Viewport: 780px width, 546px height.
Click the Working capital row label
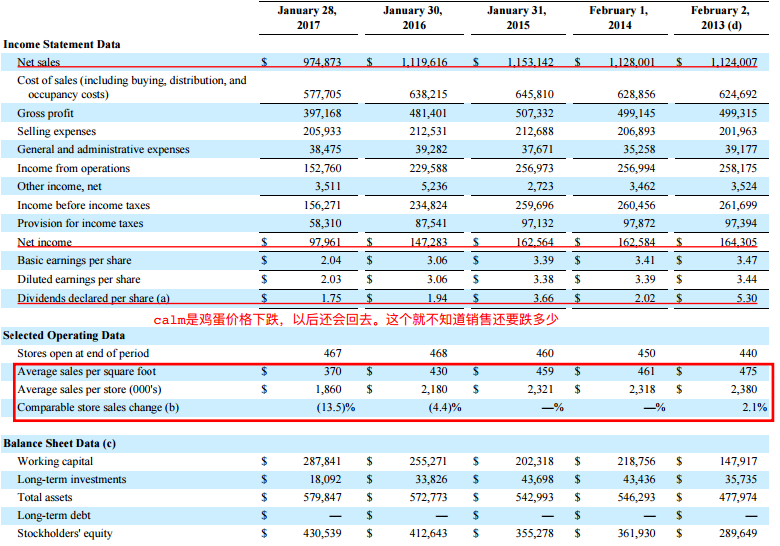[55, 461]
